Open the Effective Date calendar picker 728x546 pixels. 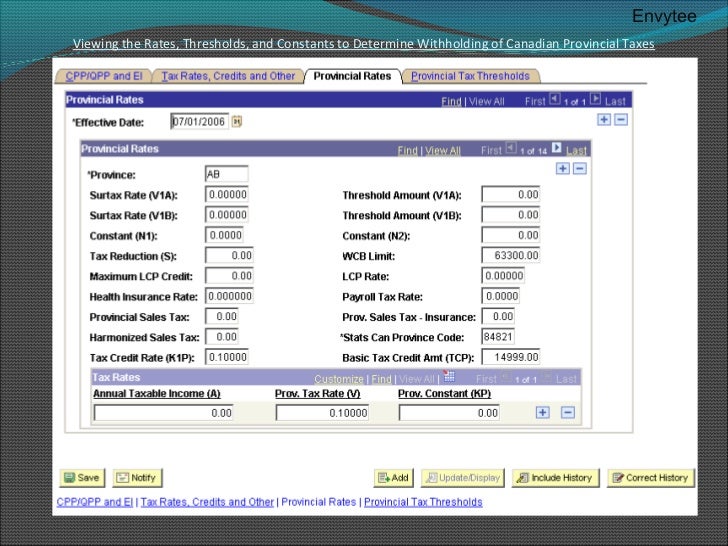coord(237,122)
